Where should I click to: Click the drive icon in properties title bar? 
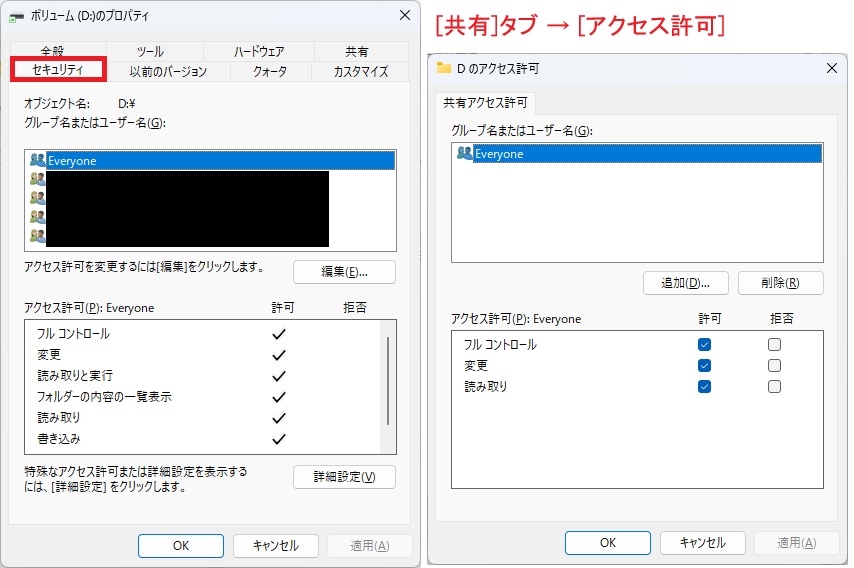tap(16, 16)
